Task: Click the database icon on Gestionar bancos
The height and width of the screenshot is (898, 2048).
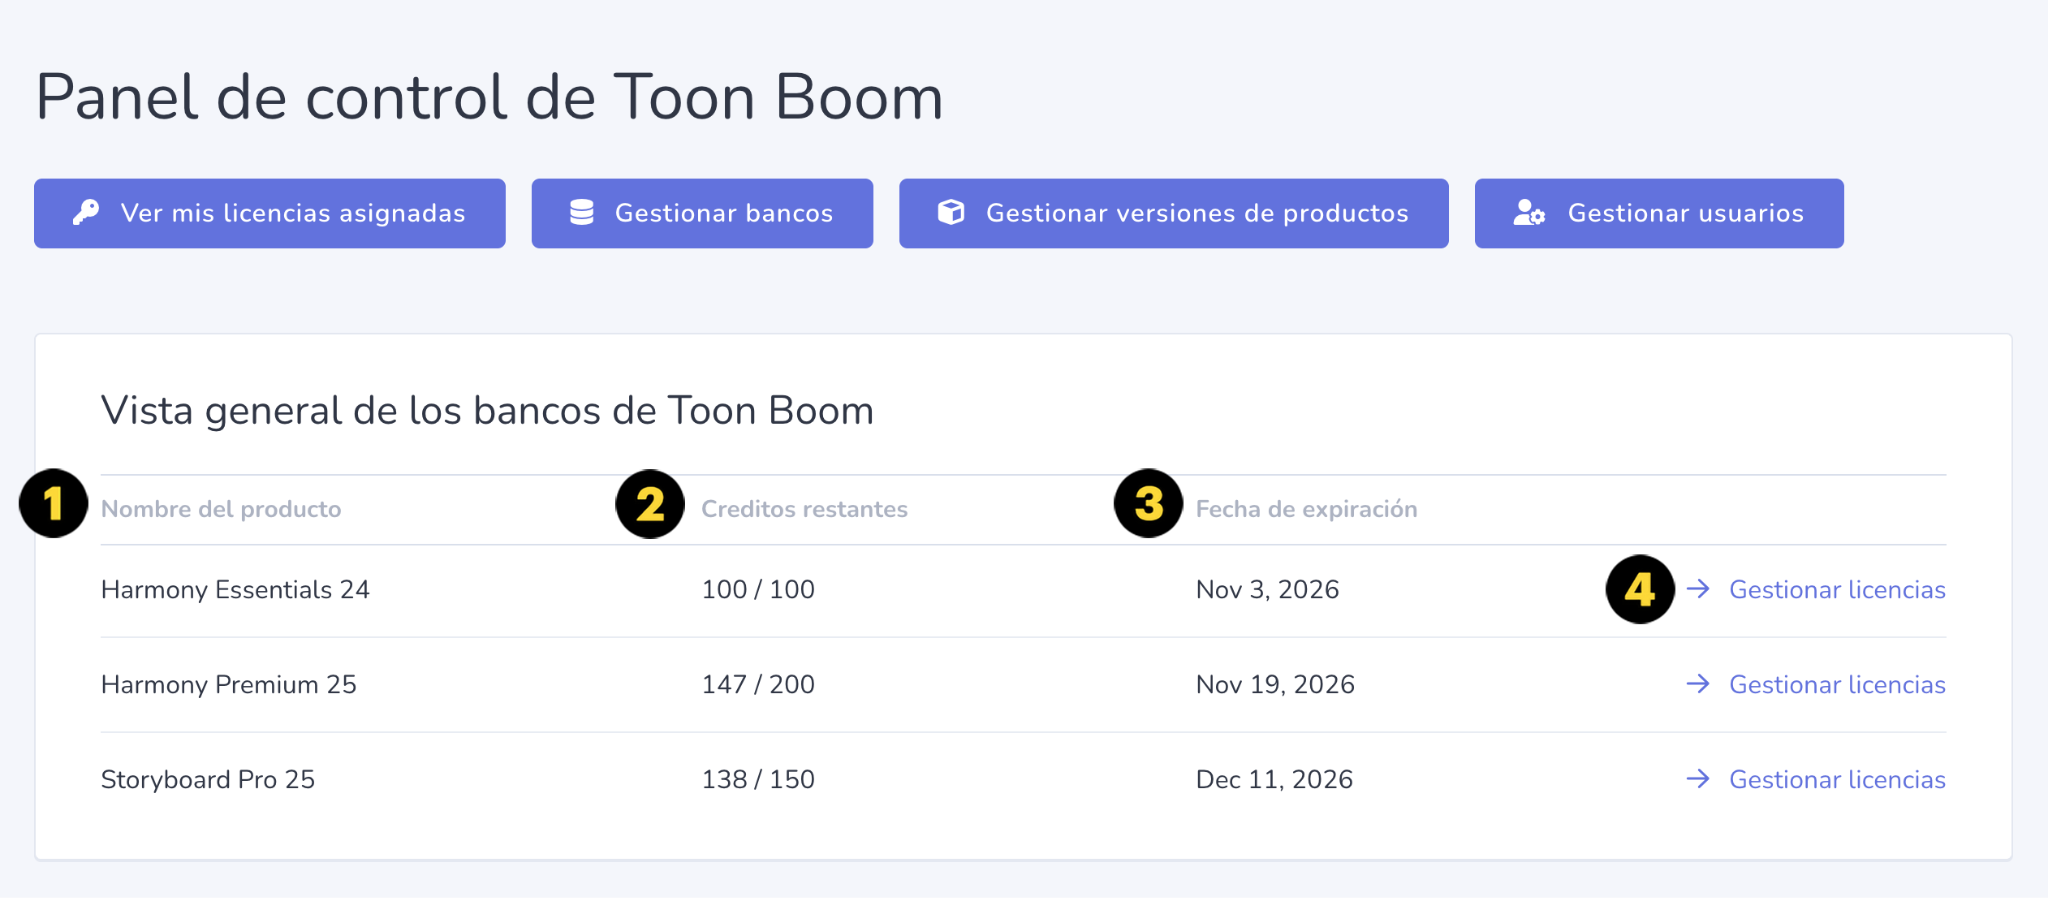Action: pyautogui.click(x=582, y=212)
